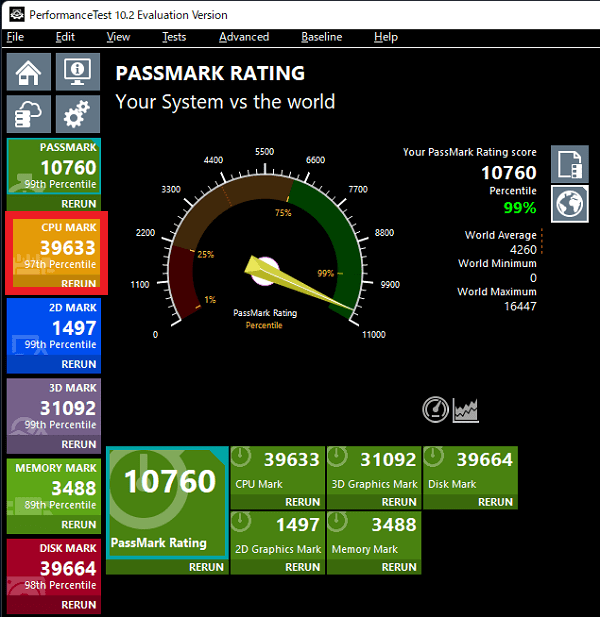Click the orange Percentile label under gauge

(x=264, y=325)
